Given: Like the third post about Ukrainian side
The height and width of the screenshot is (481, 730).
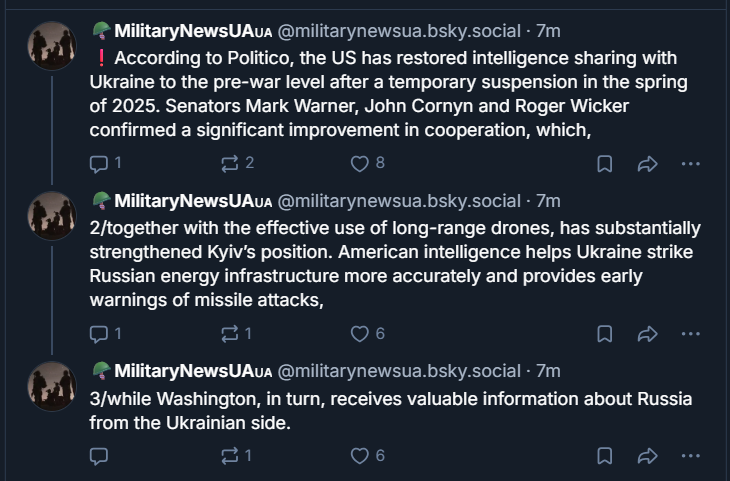Looking at the screenshot, I should pos(367,456).
